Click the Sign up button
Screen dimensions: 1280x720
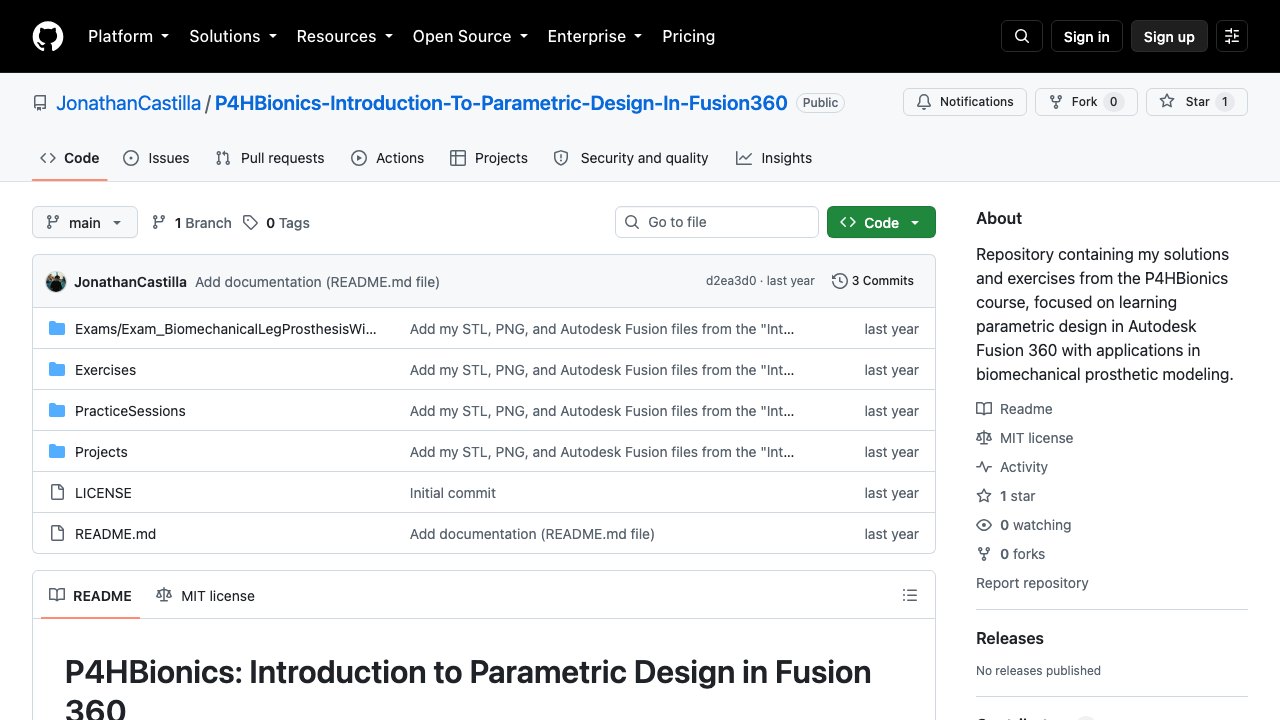(1169, 36)
